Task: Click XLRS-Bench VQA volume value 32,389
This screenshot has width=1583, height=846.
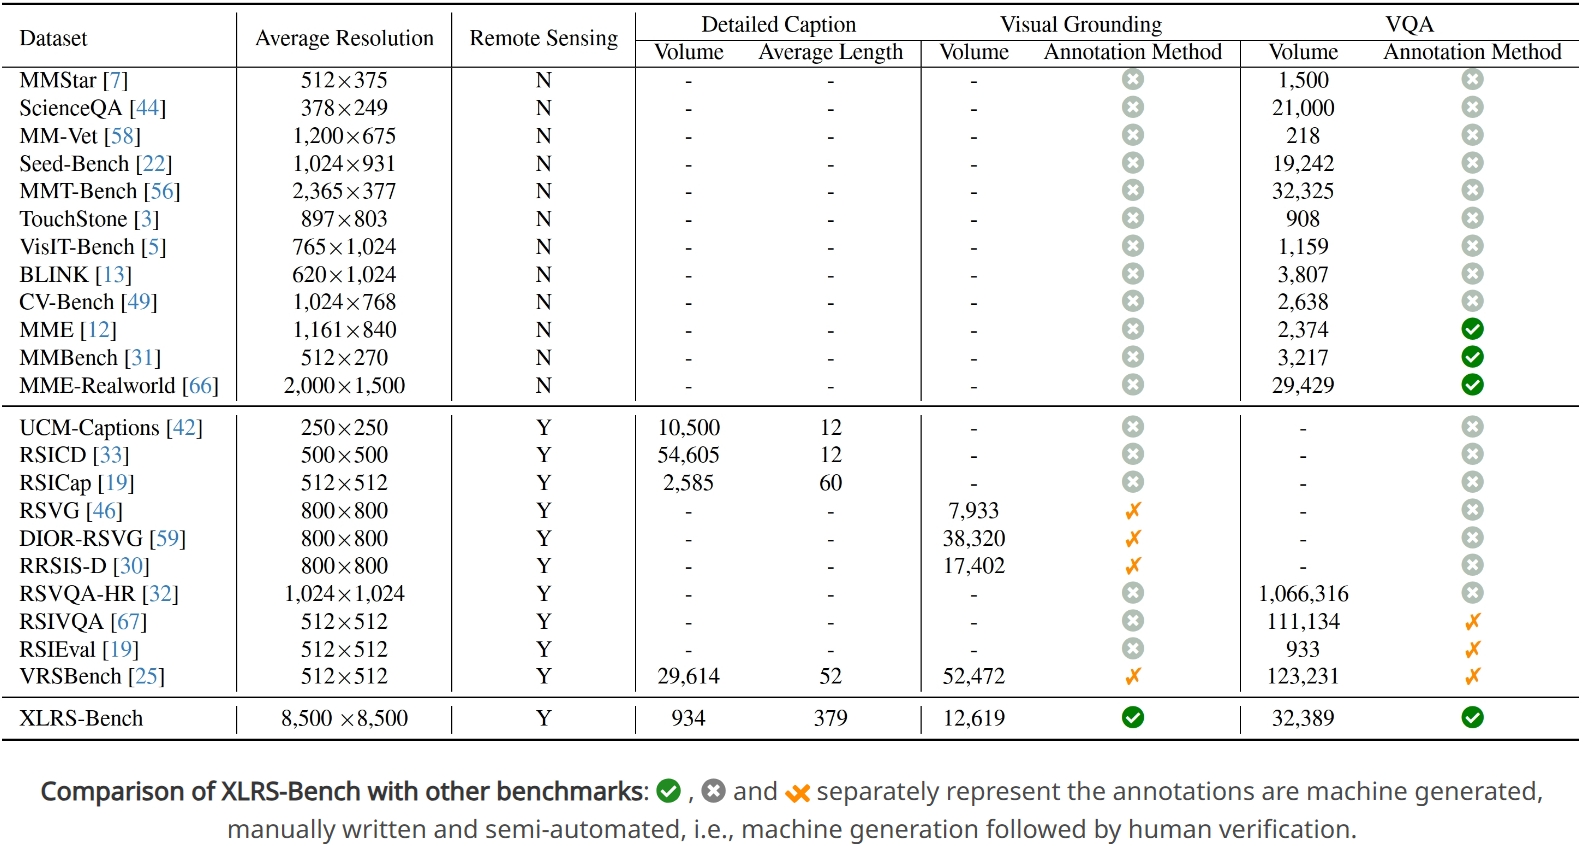Action: click(x=1303, y=718)
